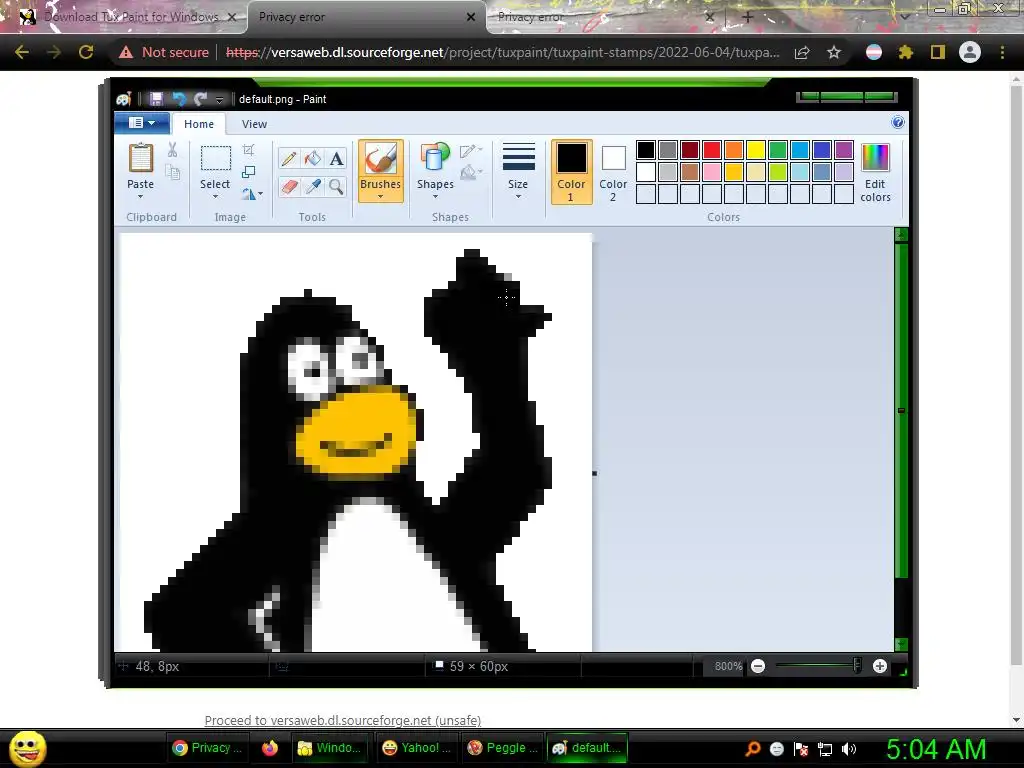Click the Share page icon in address bar
This screenshot has width=1024, height=768.
(x=802, y=52)
